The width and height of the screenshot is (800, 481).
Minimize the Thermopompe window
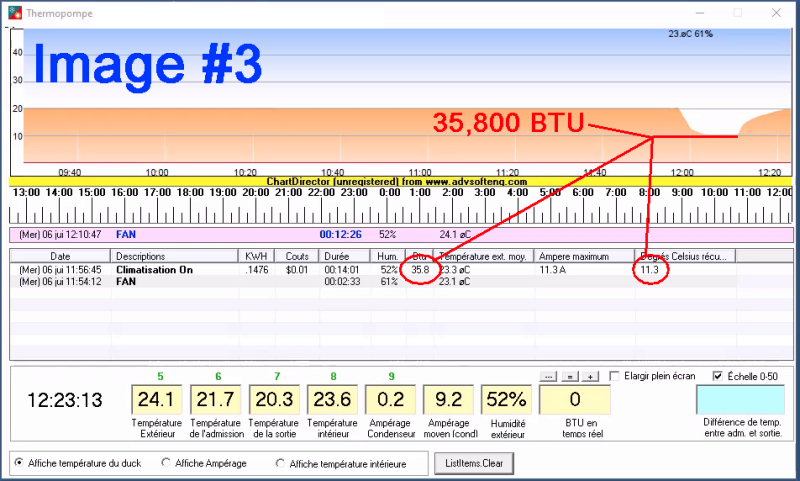coord(700,13)
